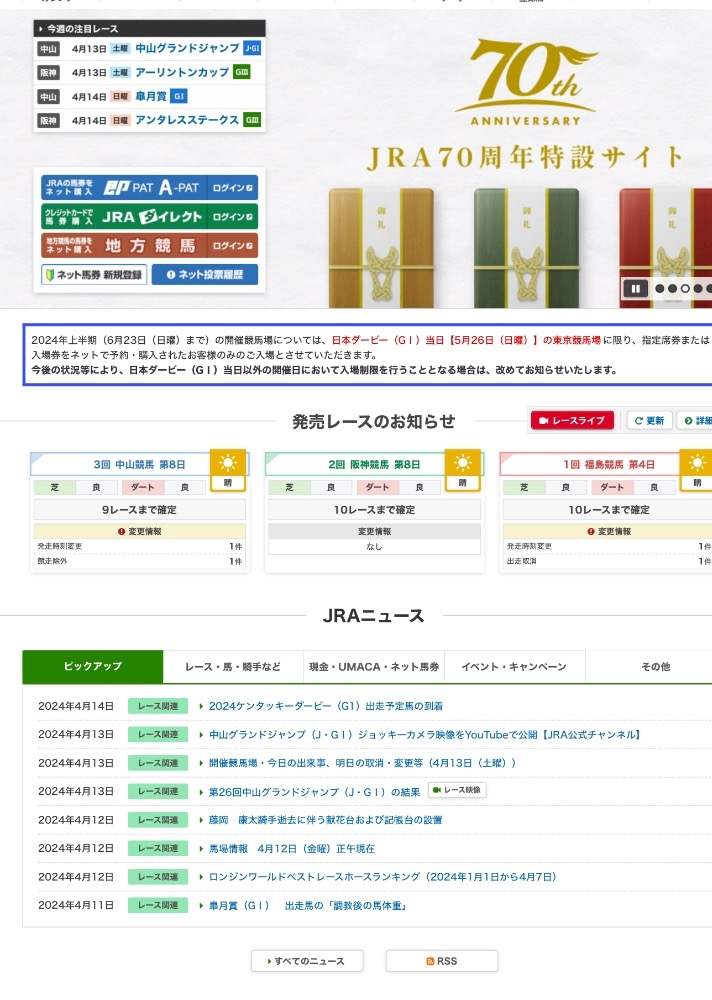This screenshot has height=1000, width=712.
Task: Select the ピックアップ news tab
Action: pyautogui.click(x=93, y=666)
